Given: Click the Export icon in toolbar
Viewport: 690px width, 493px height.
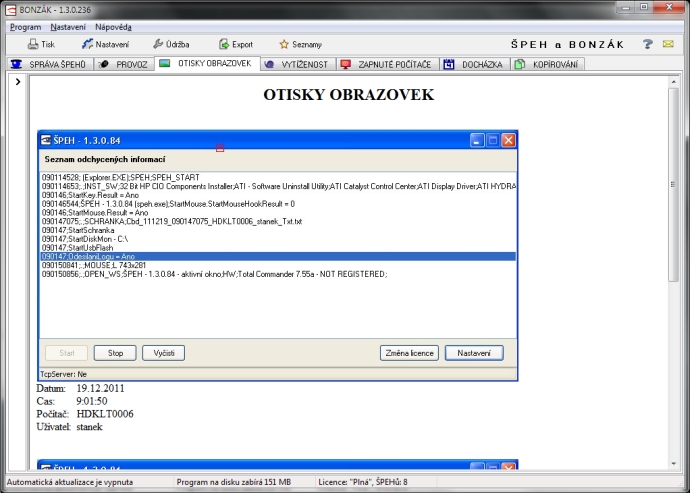Looking at the screenshot, I should click(x=224, y=44).
